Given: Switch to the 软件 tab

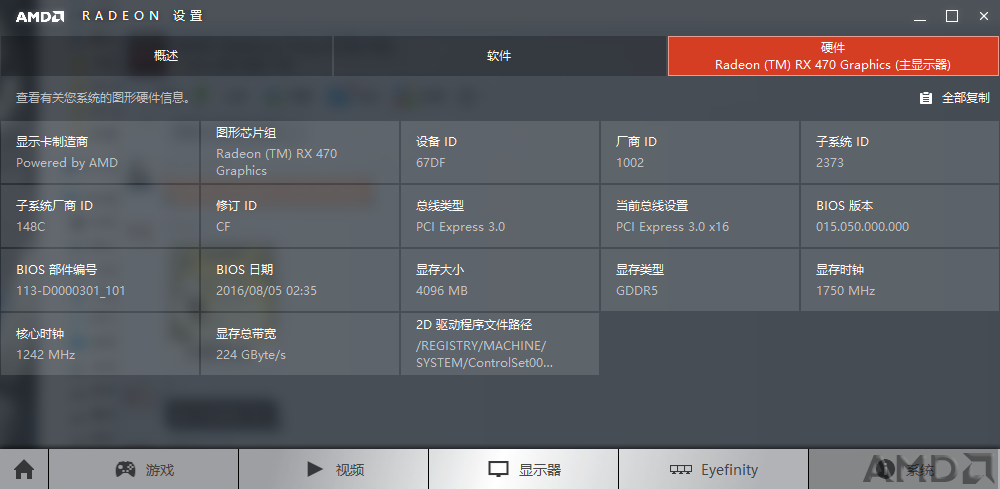Looking at the screenshot, I should (x=499, y=56).
